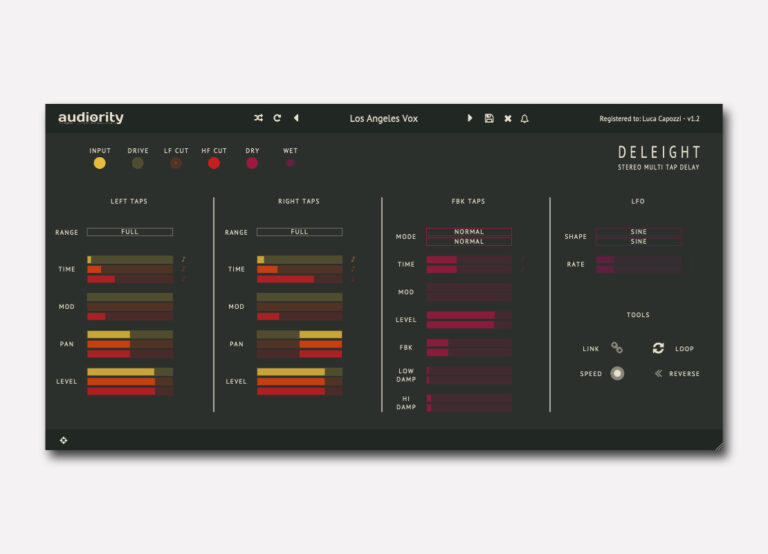The width and height of the screenshot is (768, 554).
Task: Set Right Taps orange PAN slider
Action: click(299, 344)
